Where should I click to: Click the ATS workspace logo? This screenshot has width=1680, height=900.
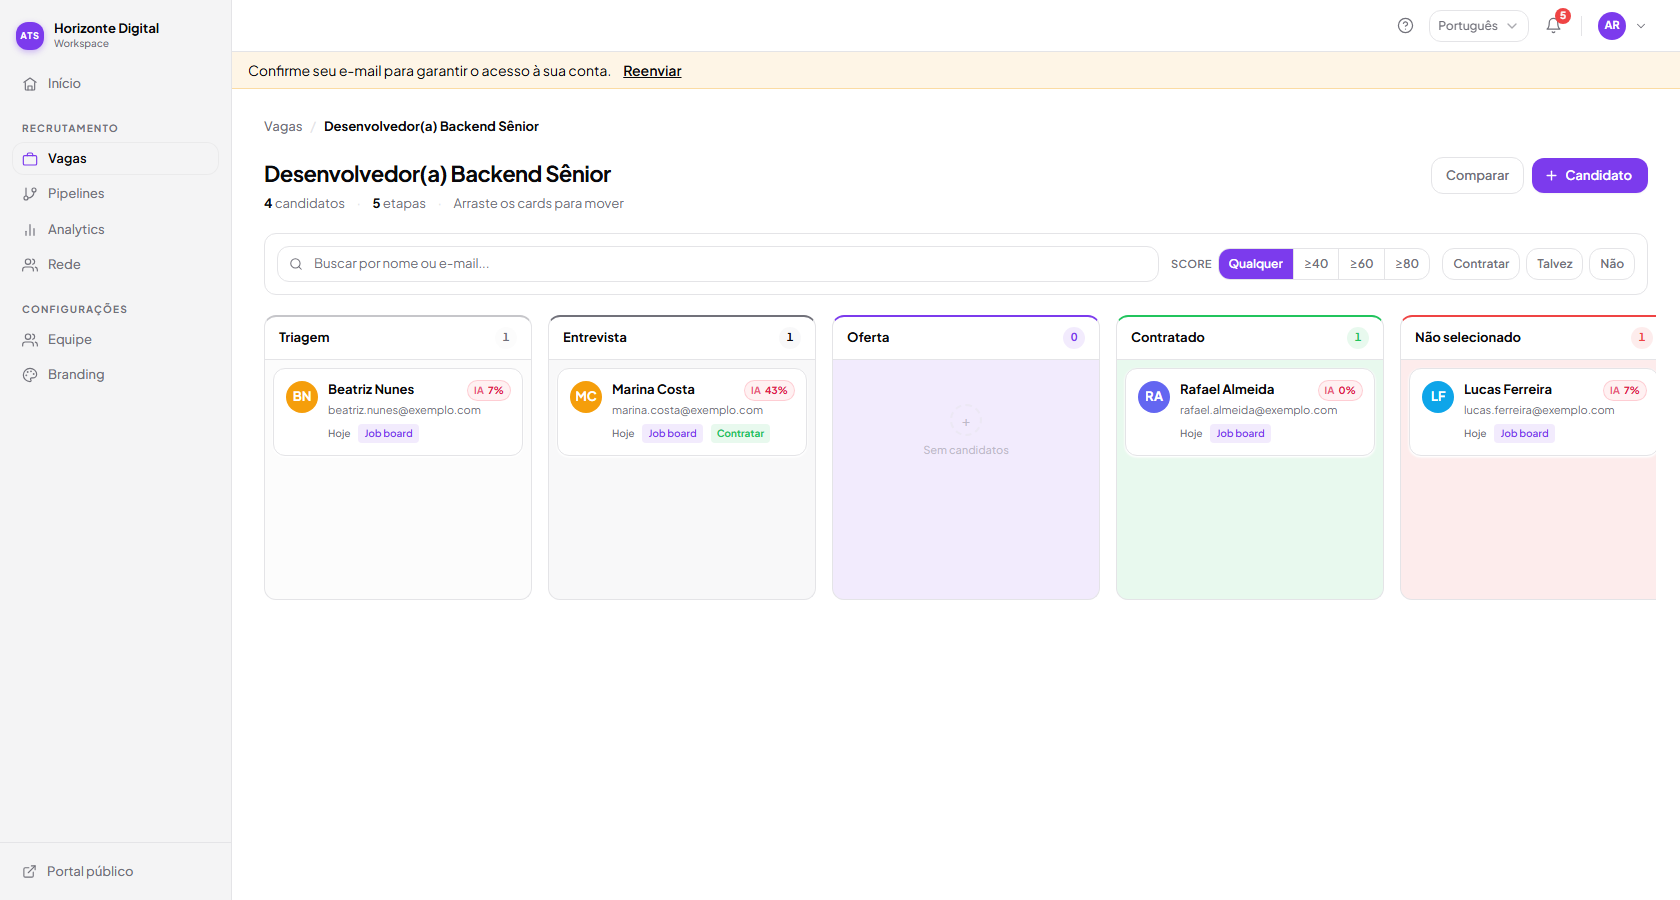click(x=30, y=35)
